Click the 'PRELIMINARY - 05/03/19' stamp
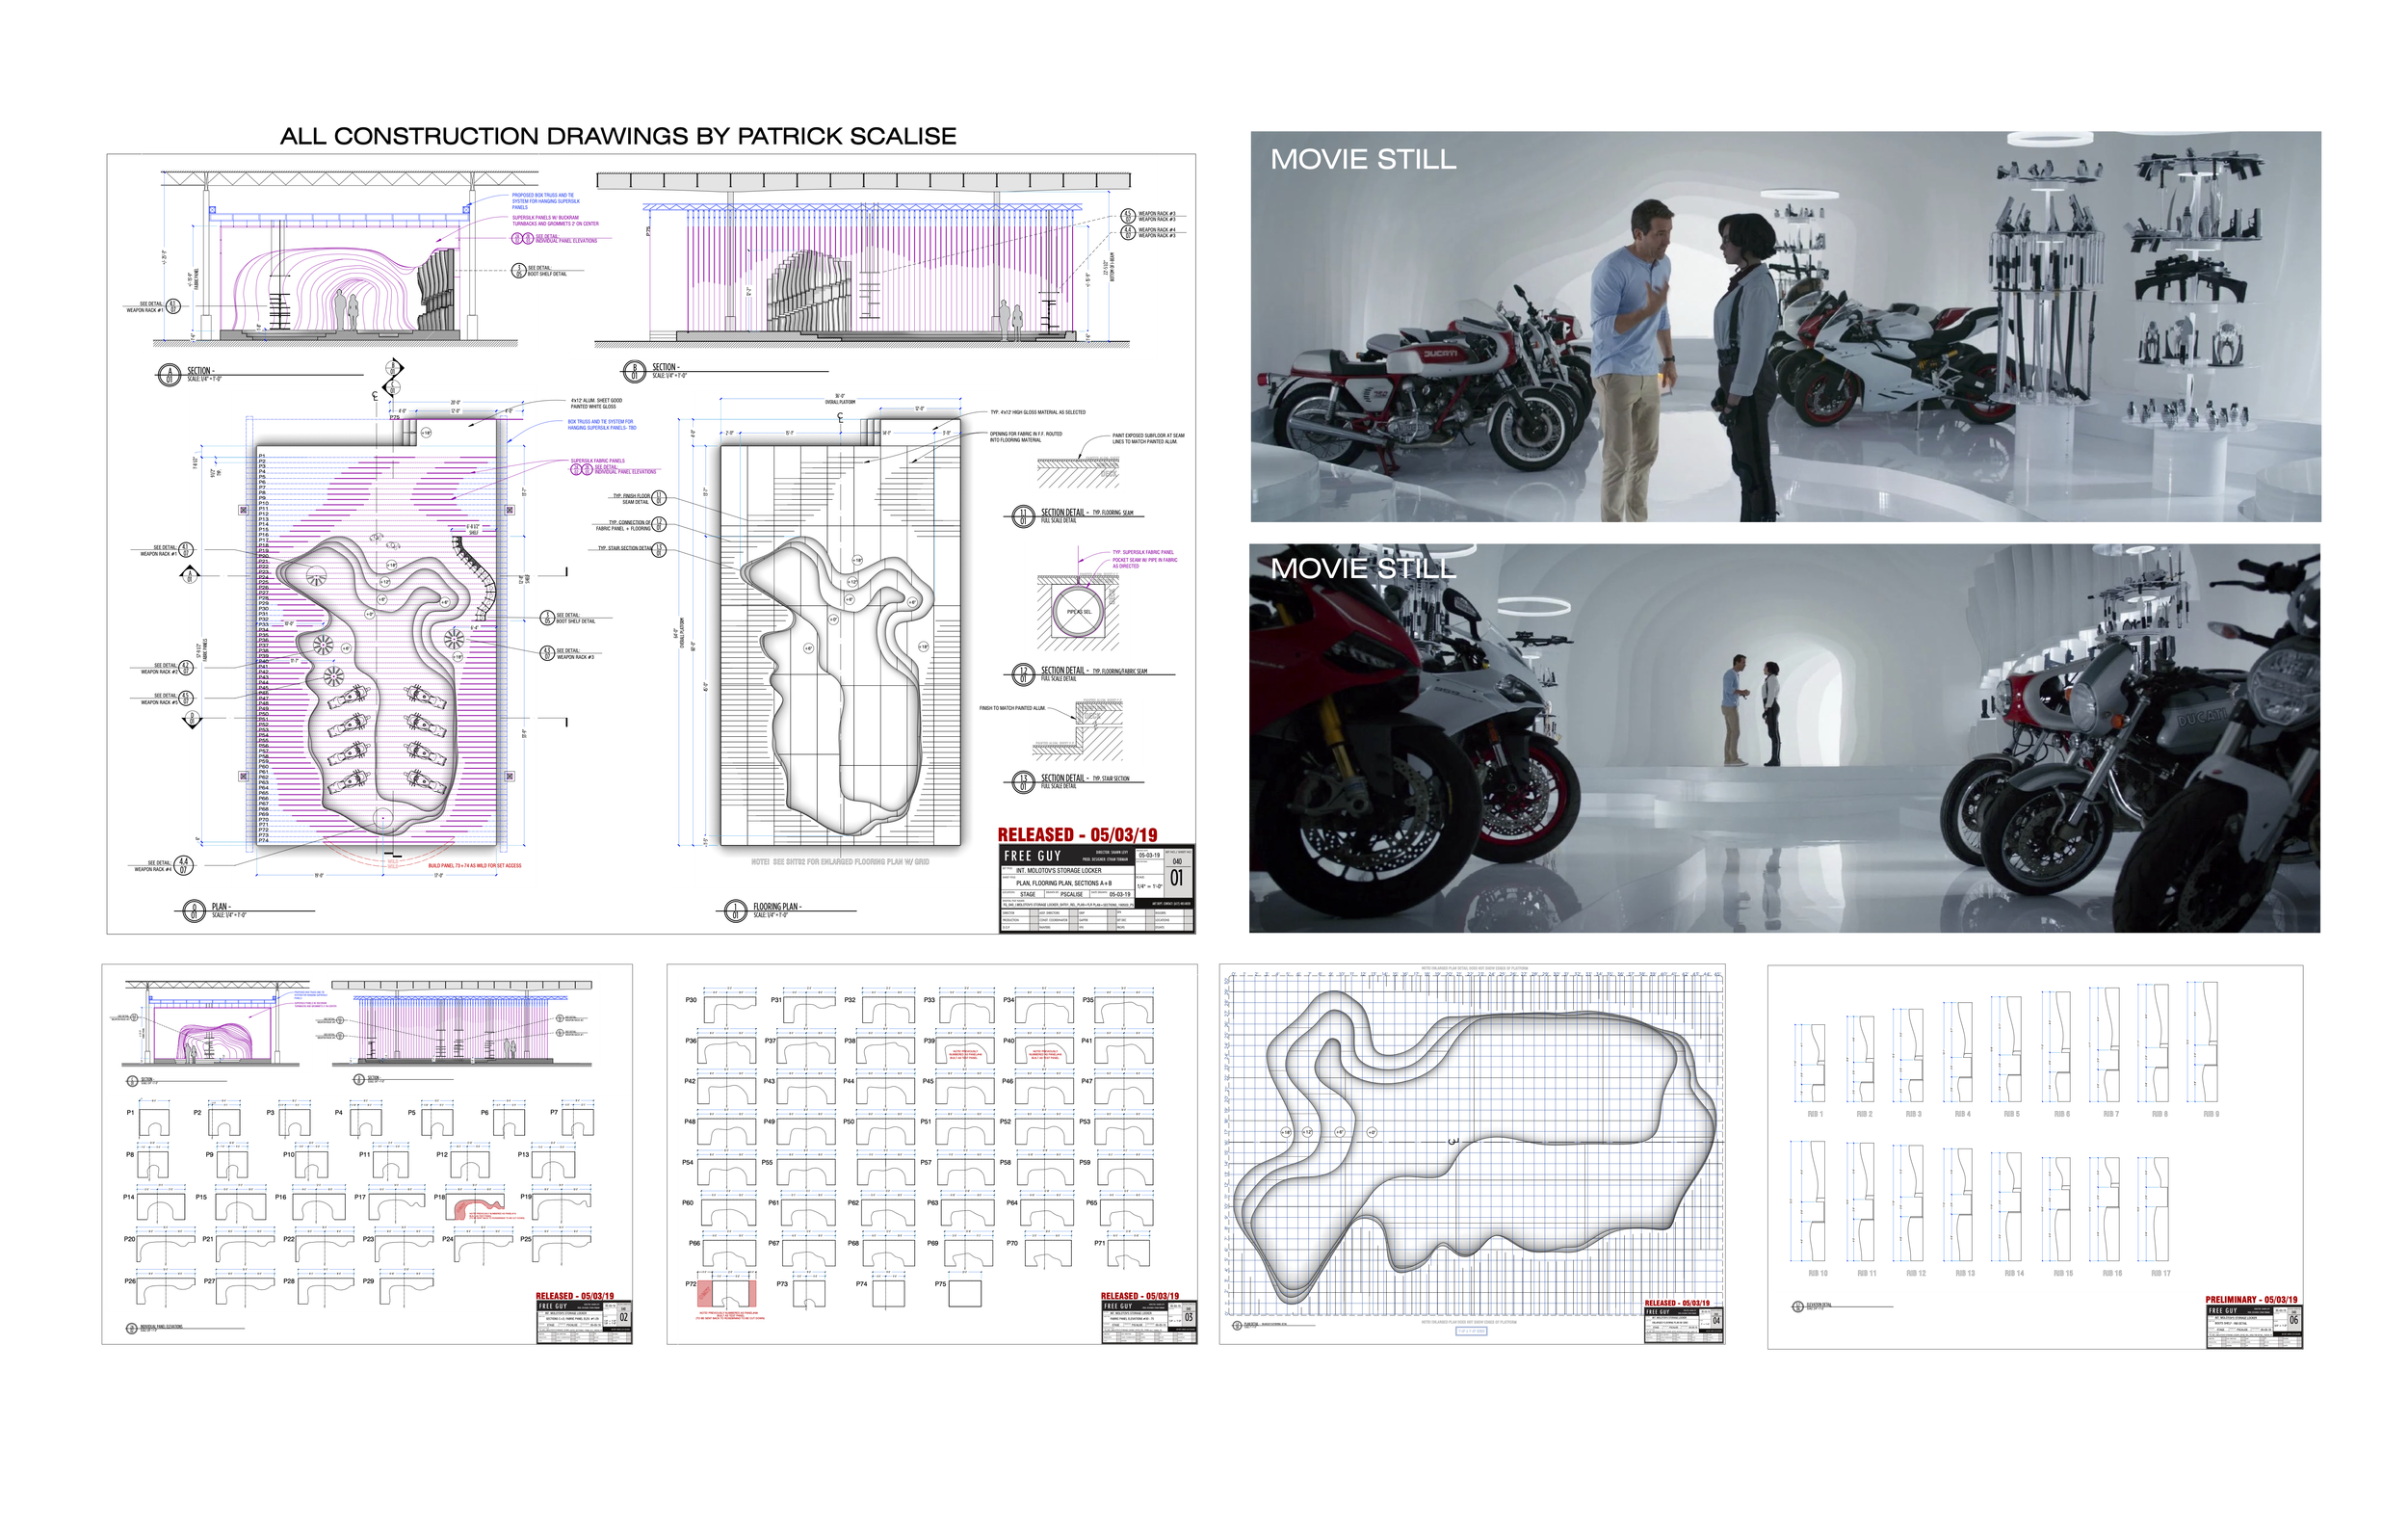 coord(2251,1300)
